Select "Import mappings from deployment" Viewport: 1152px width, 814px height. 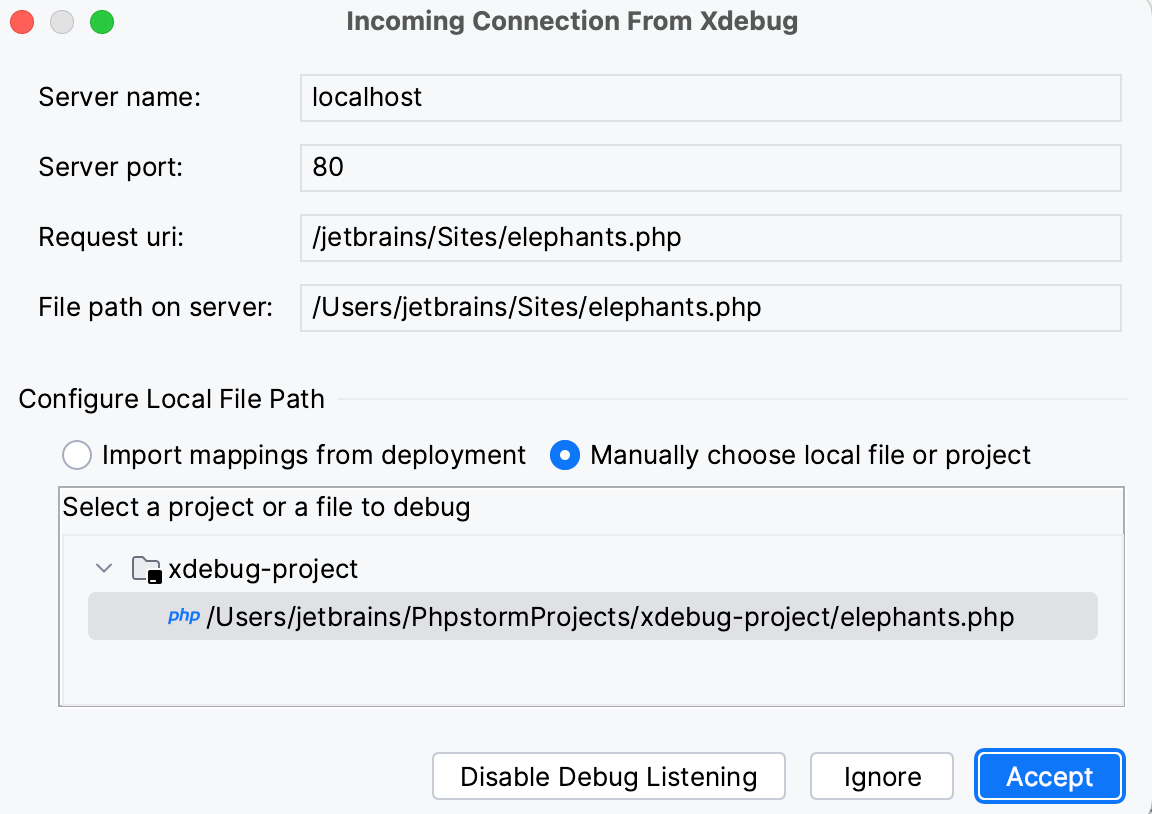77,455
